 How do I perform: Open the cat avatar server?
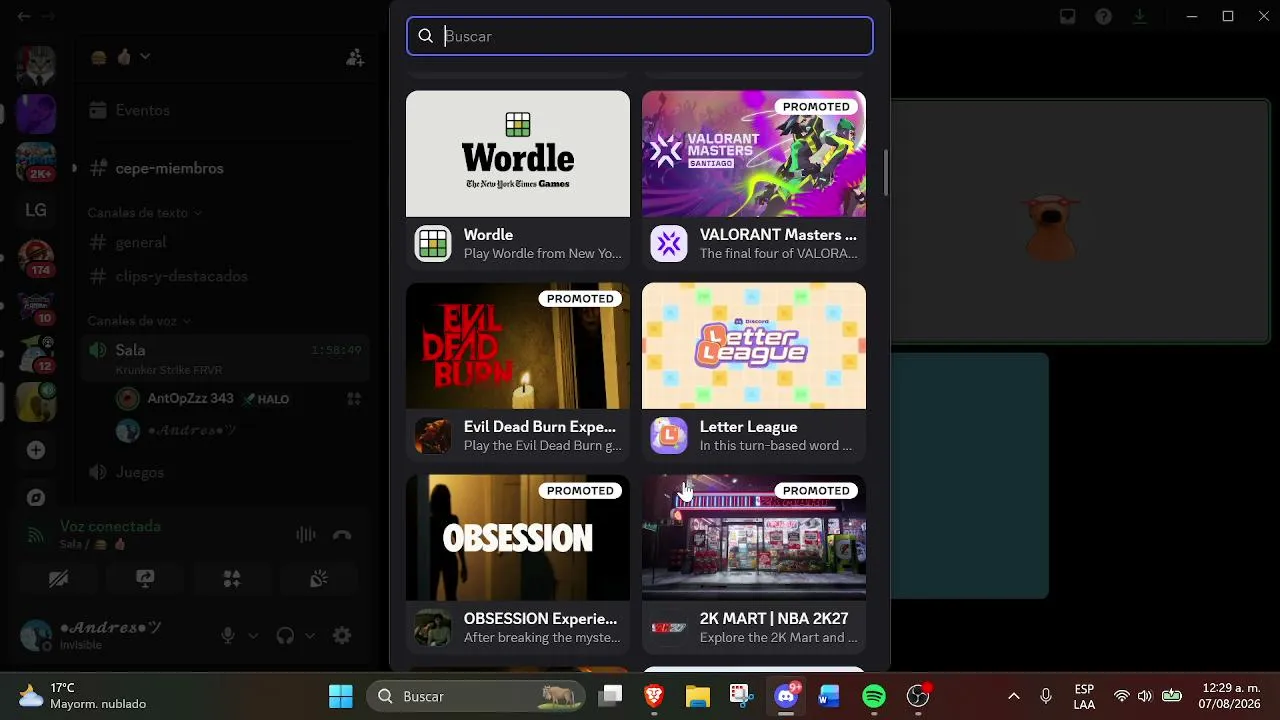click(x=36, y=64)
